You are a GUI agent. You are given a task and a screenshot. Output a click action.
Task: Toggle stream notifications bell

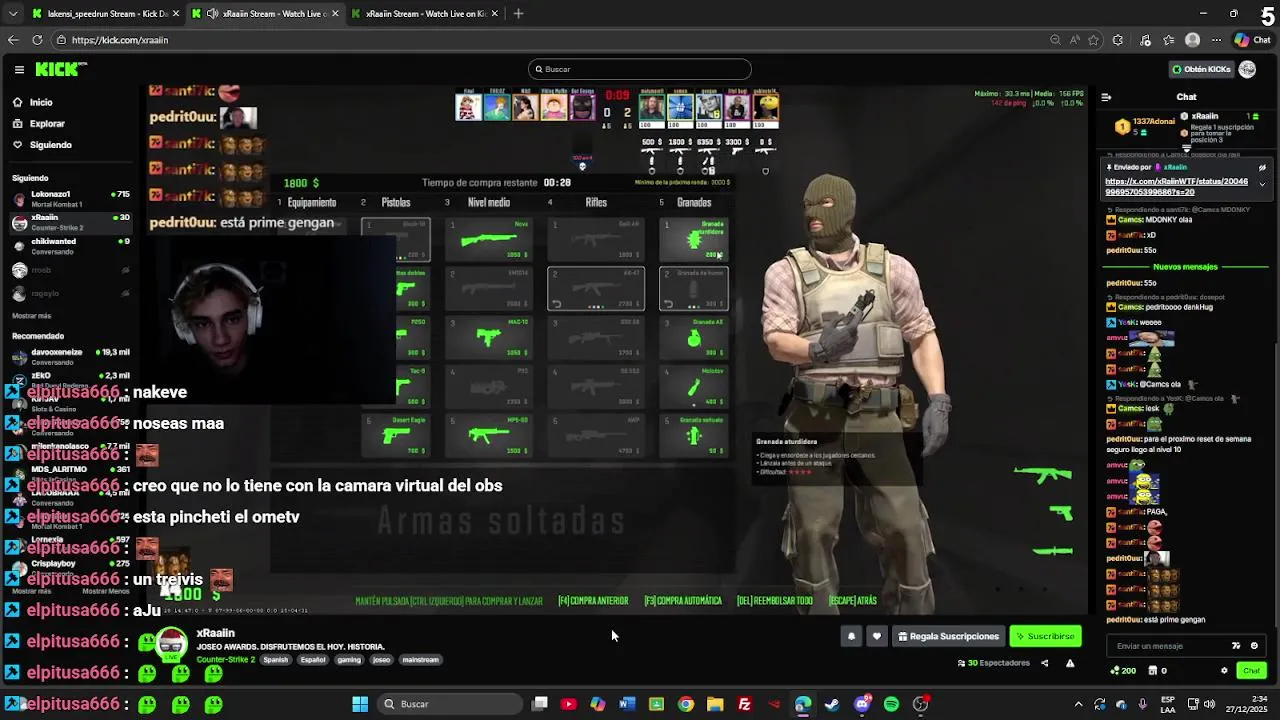point(851,636)
